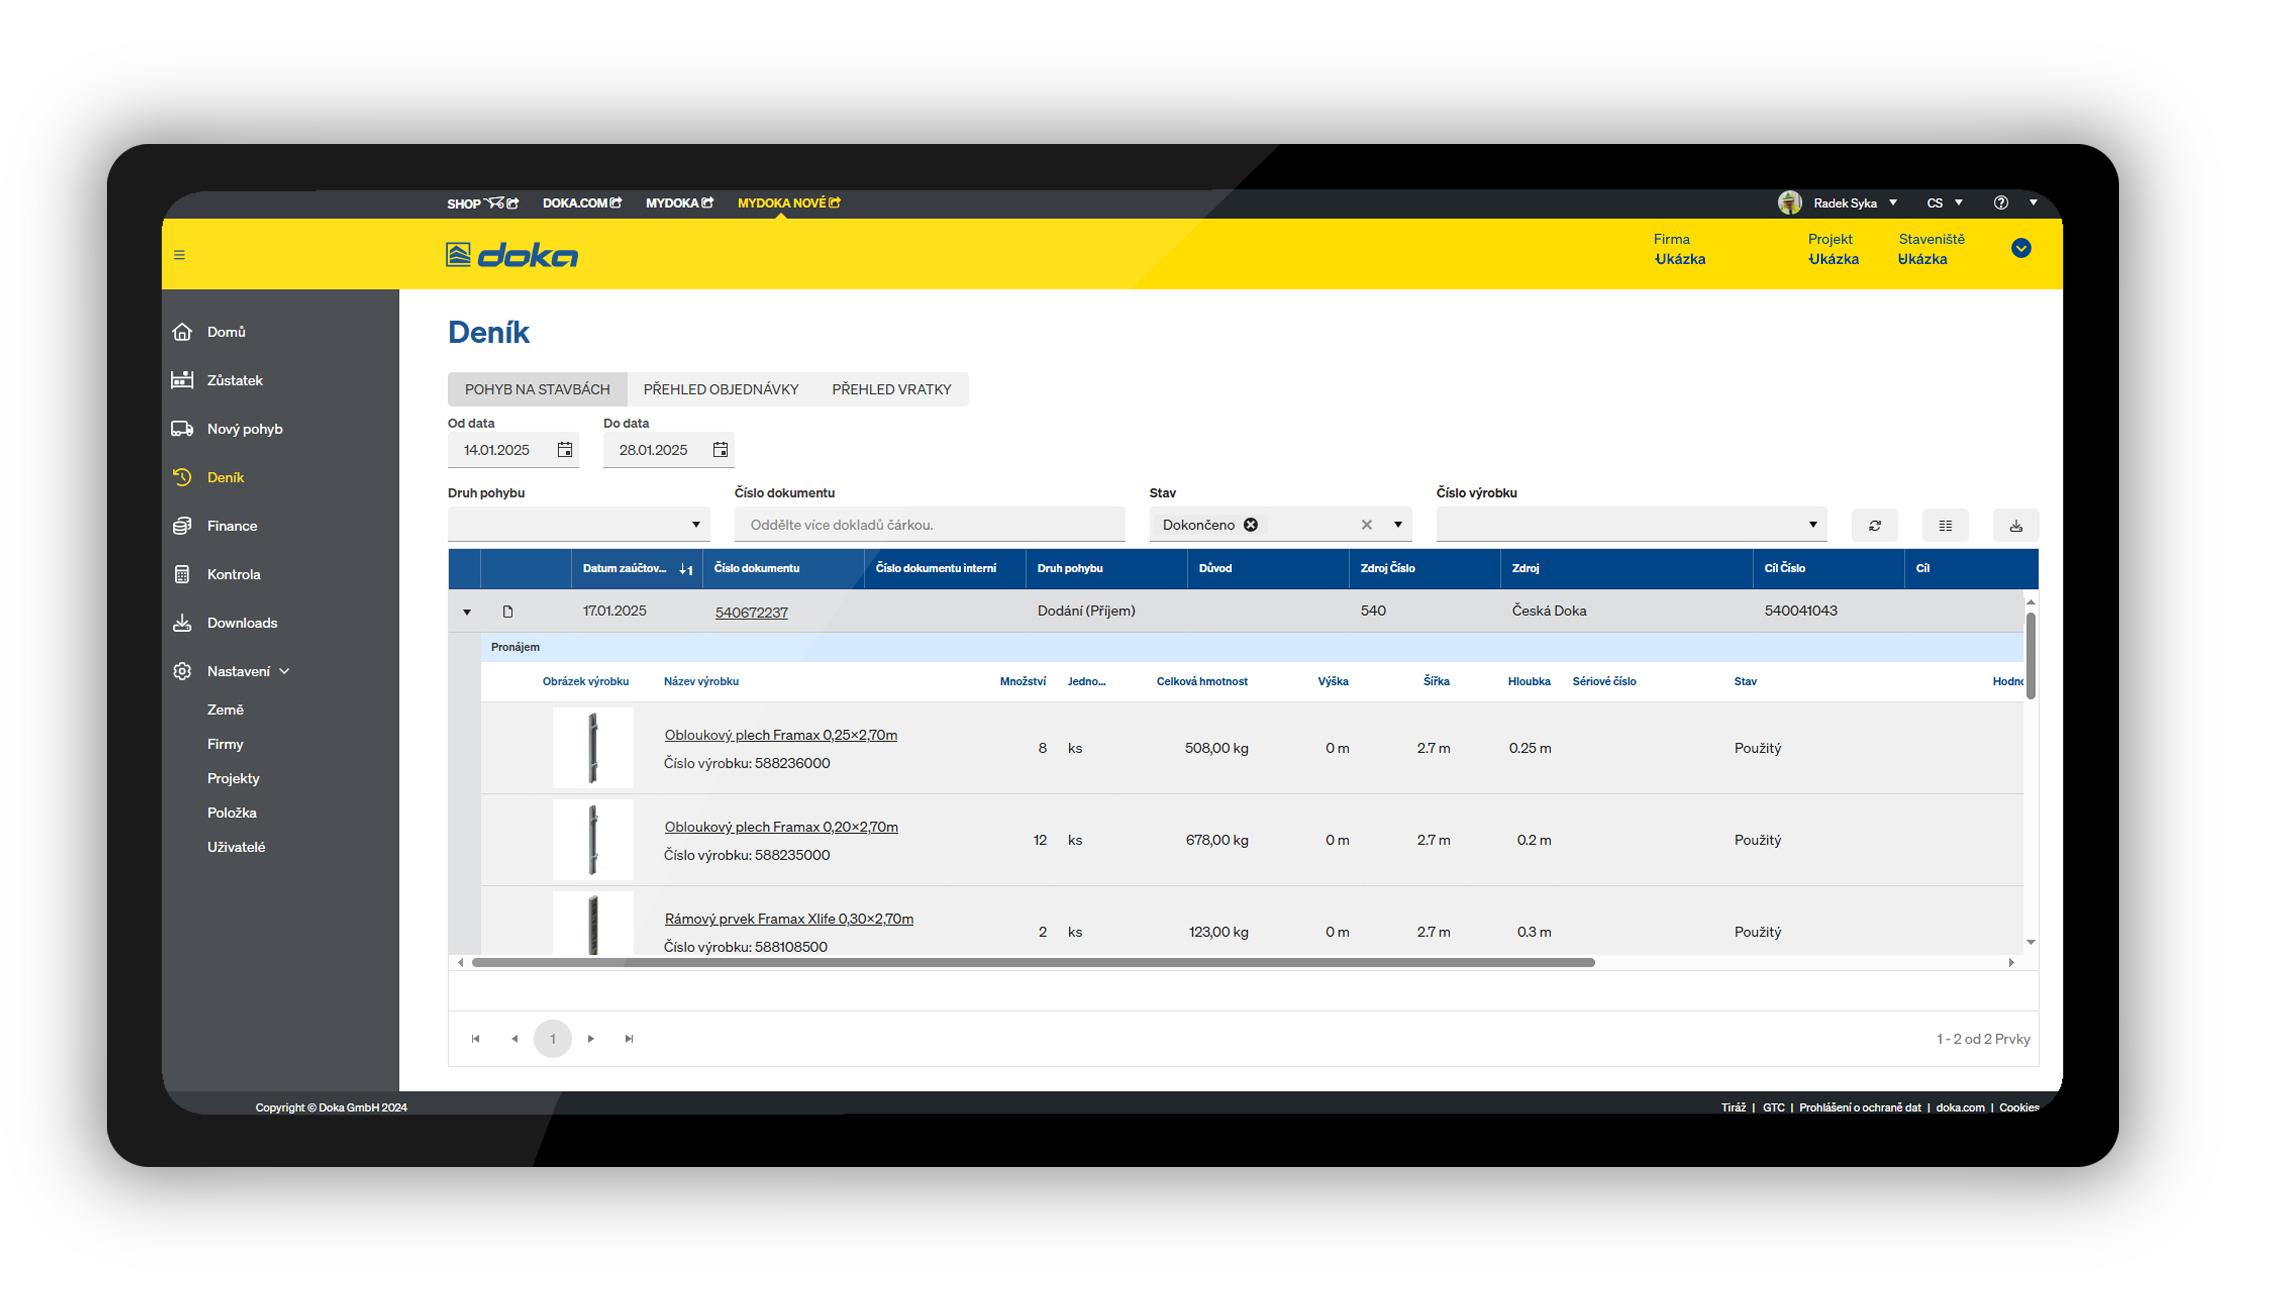Clear the Stav field with X

click(x=1367, y=525)
